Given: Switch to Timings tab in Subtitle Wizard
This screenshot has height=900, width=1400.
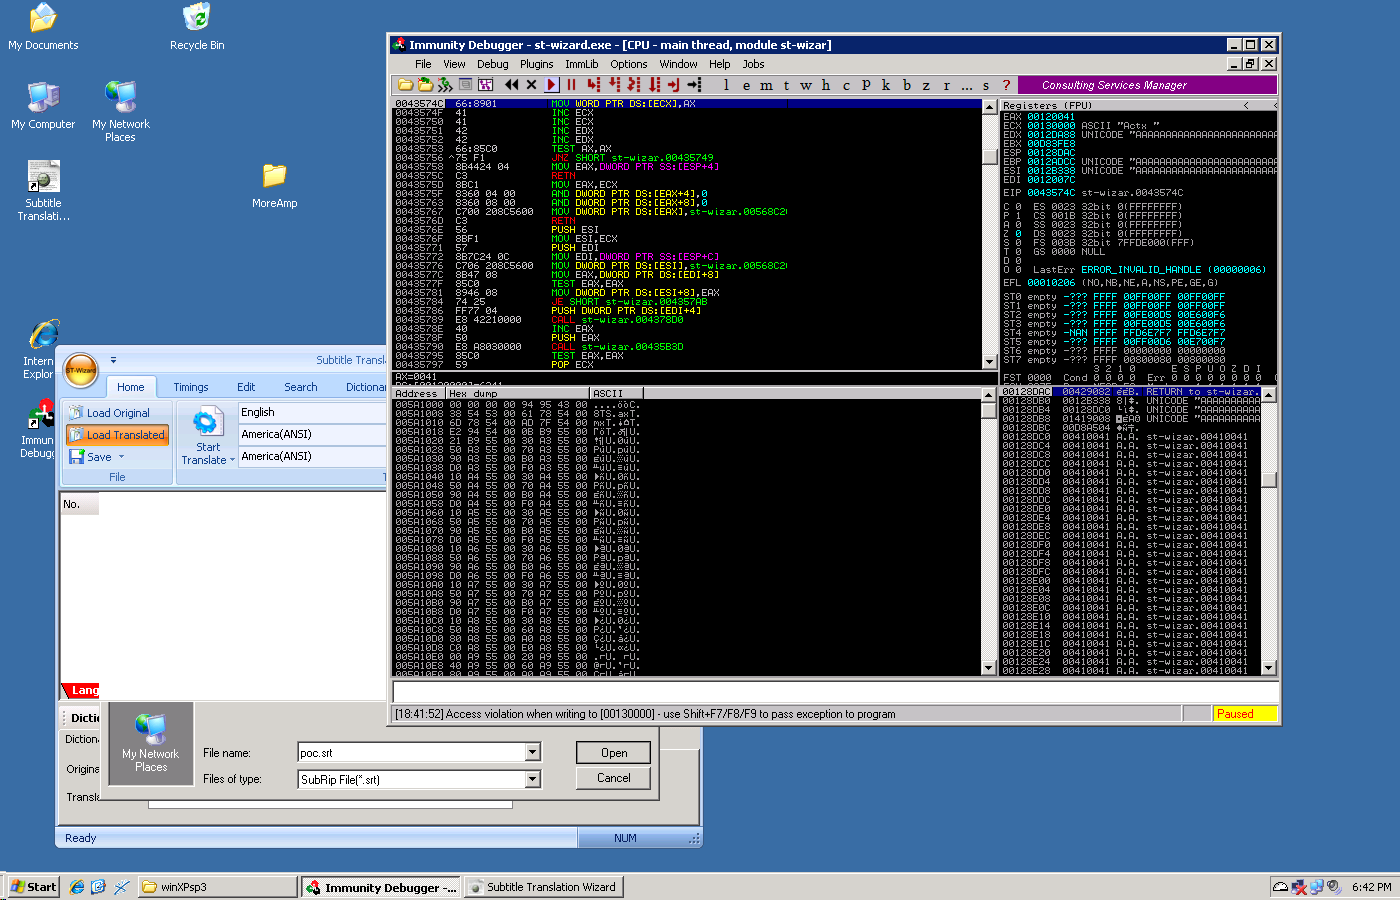Looking at the screenshot, I should [191, 387].
